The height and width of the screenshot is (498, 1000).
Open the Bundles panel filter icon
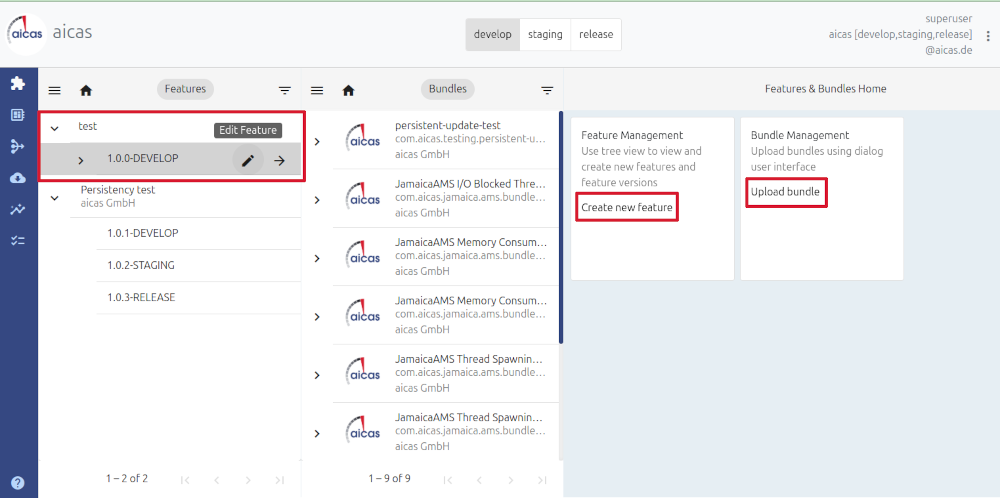click(x=547, y=90)
